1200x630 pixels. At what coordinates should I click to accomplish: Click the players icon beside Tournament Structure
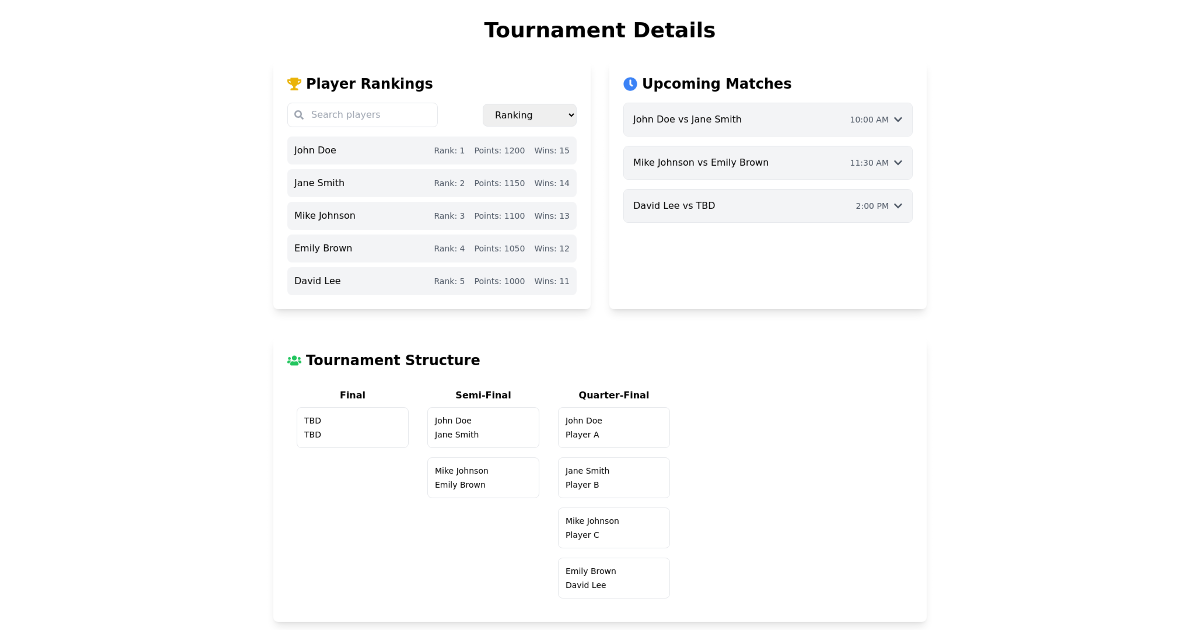pos(293,359)
